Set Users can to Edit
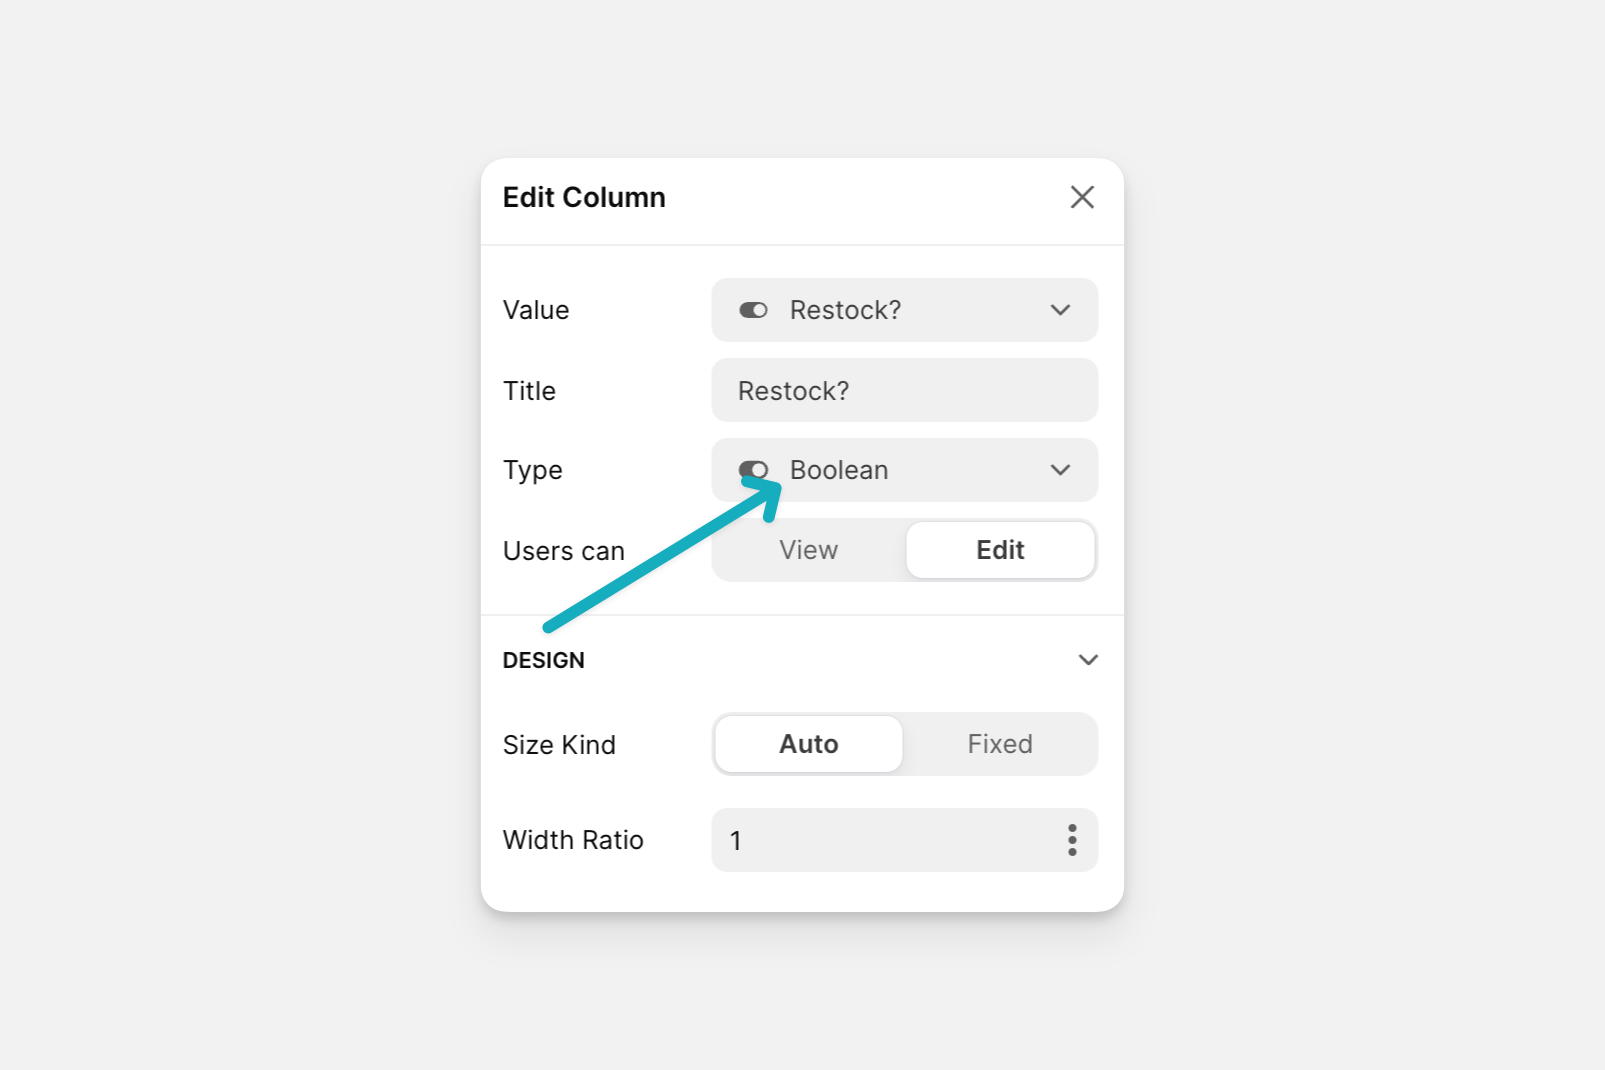 (x=1000, y=550)
